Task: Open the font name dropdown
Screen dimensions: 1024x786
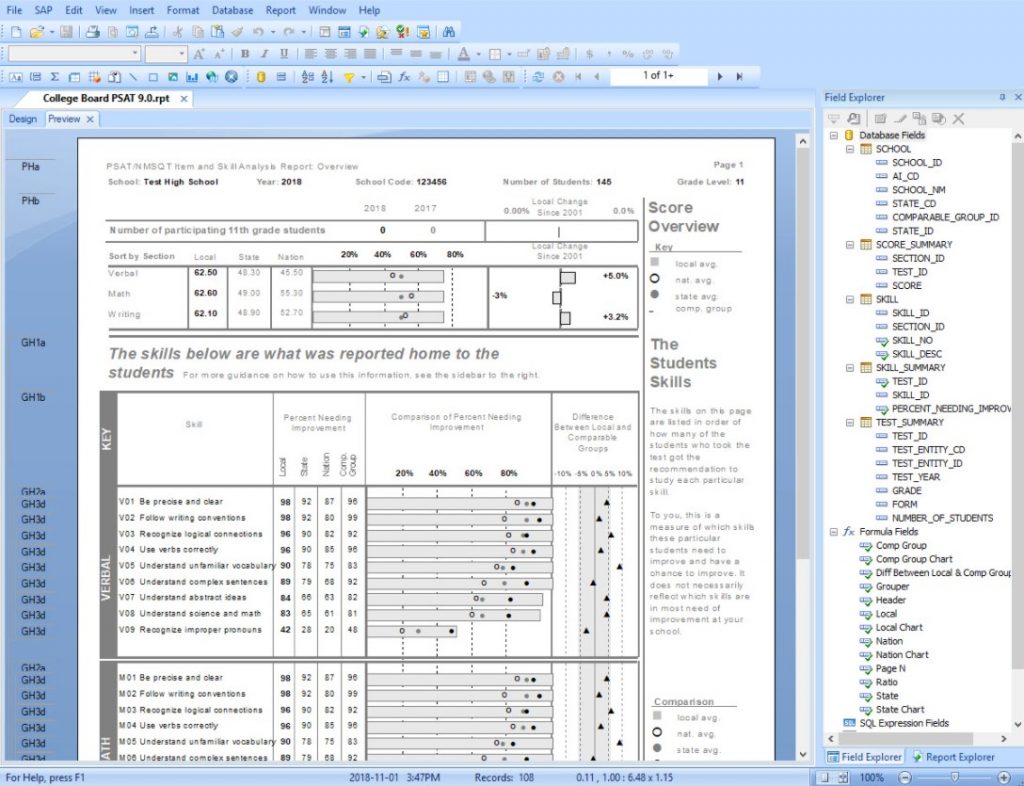Action: (135, 54)
